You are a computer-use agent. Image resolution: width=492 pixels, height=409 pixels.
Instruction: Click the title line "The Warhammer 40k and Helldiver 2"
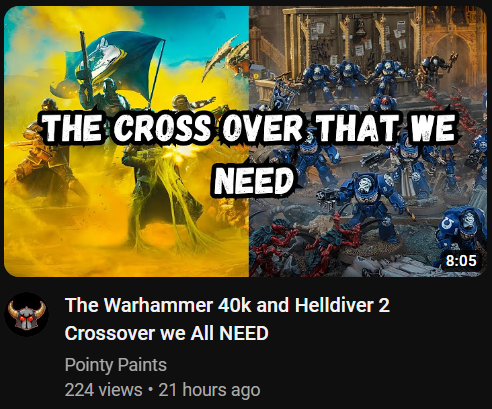coord(227,305)
